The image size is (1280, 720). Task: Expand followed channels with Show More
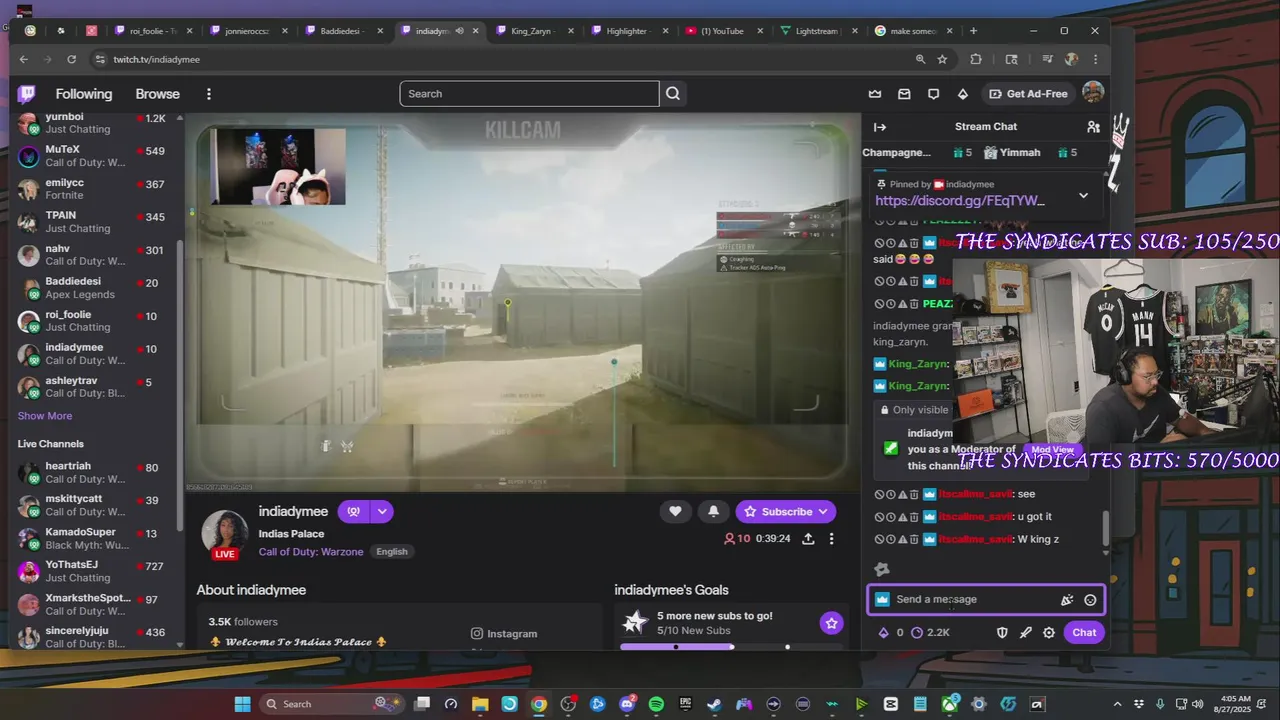coord(45,416)
